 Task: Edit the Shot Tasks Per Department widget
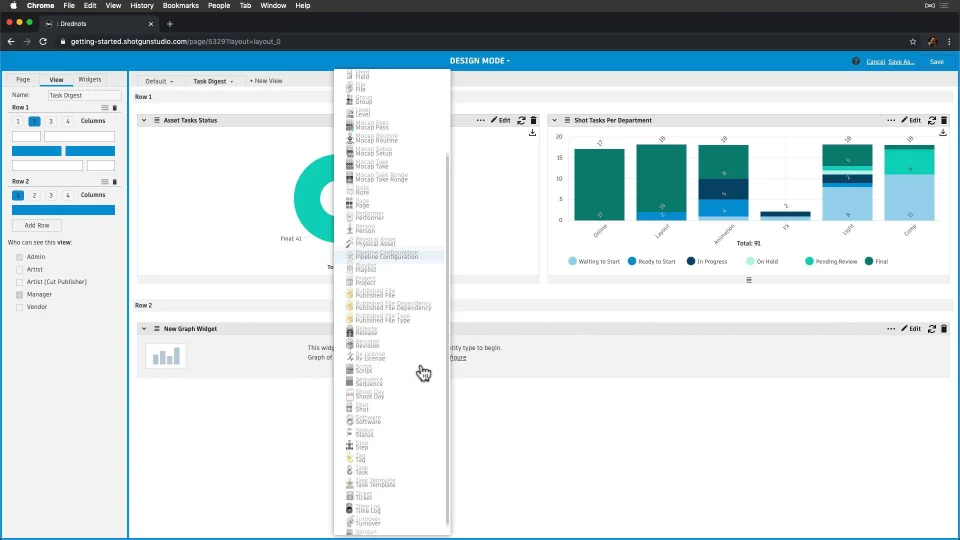click(x=911, y=121)
